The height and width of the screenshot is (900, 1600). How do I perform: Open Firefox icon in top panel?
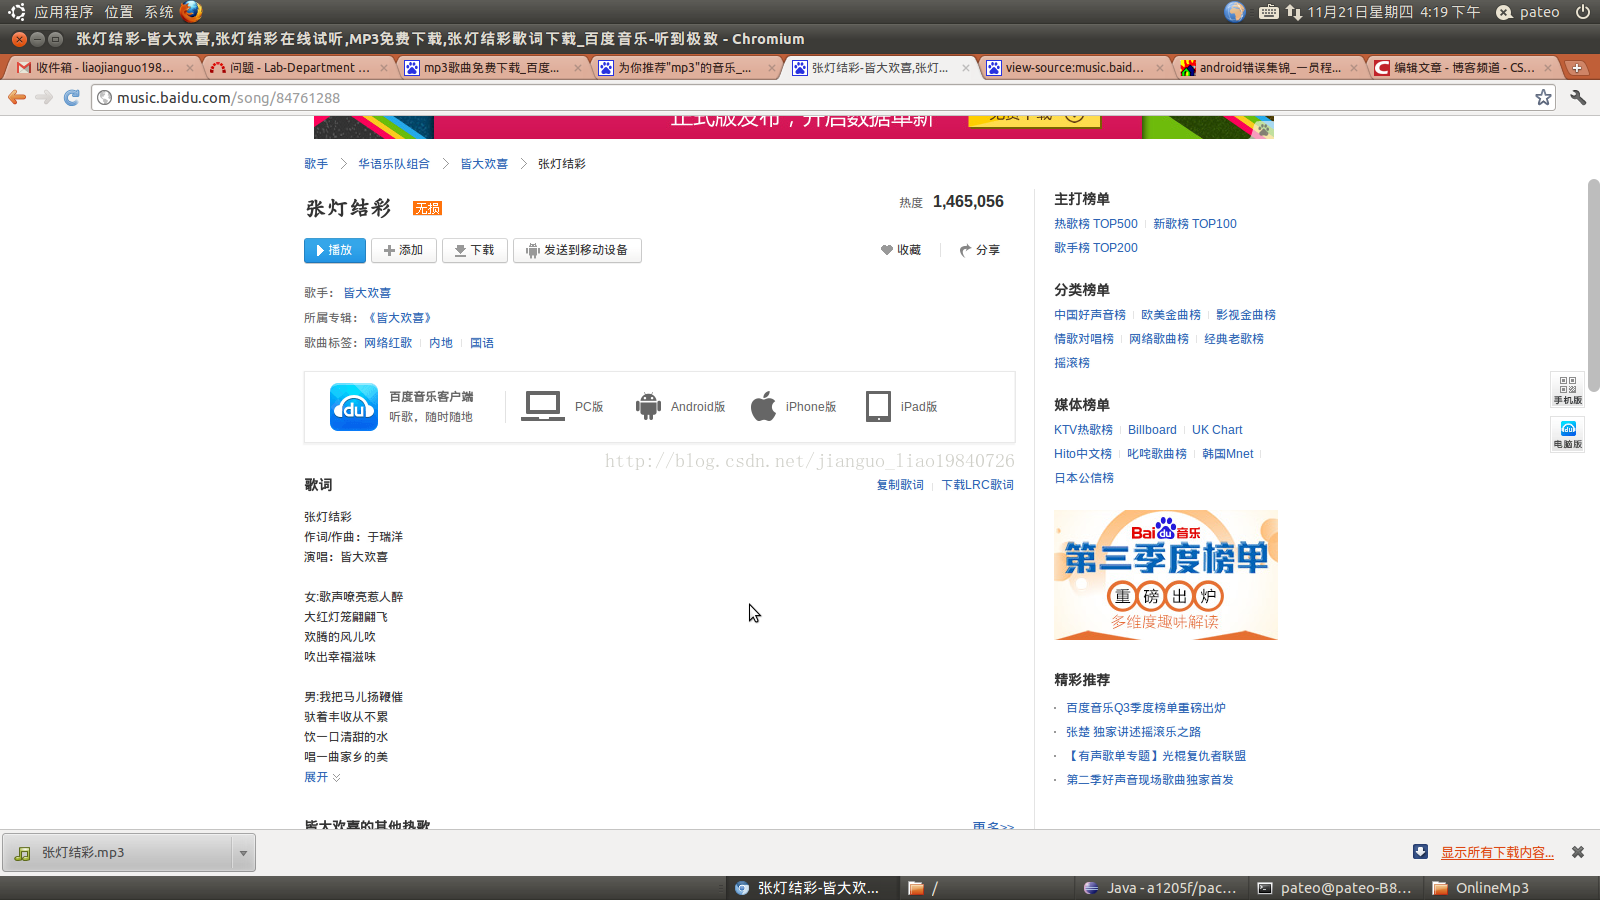191,11
